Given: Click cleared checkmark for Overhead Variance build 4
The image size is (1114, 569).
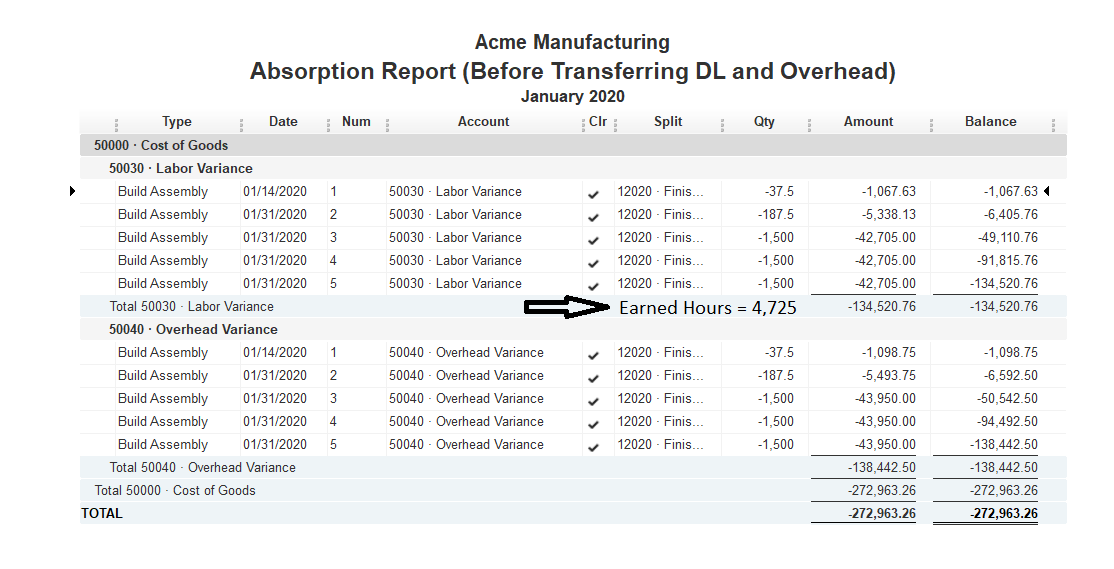Looking at the screenshot, I should tap(594, 424).
